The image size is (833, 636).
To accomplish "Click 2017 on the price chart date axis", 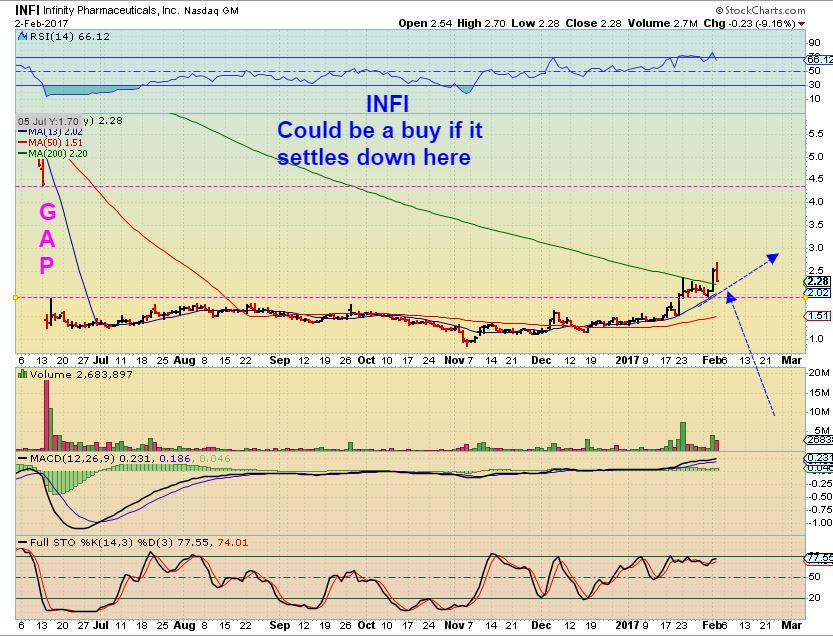I will (627, 360).
